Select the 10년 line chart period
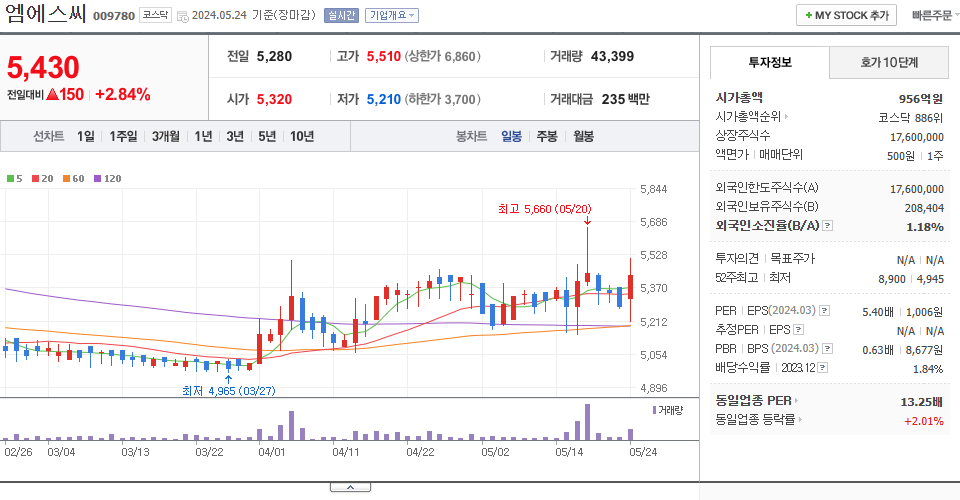The image size is (960, 500). [x=302, y=136]
